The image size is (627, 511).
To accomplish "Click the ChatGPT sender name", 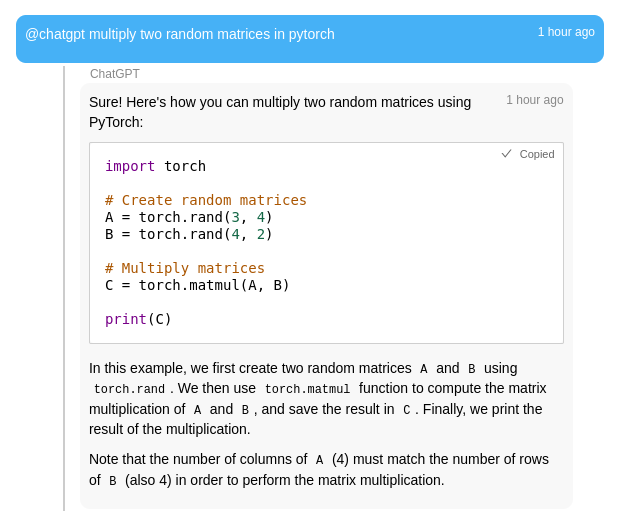I will click(115, 74).
